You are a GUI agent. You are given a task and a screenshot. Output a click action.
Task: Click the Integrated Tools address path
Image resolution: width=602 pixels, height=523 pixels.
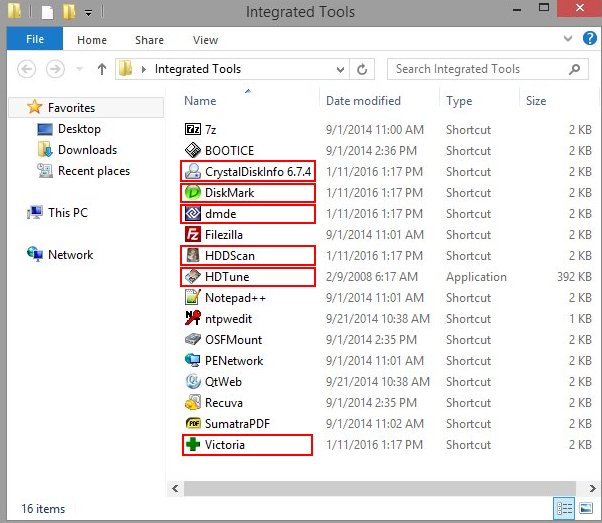pyautogui.click(x=198, y=69)
